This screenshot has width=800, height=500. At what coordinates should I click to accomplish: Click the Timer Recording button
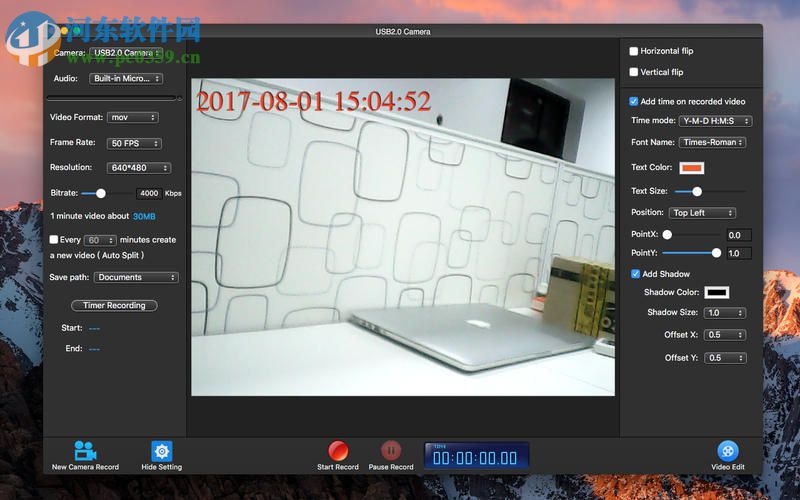coord(114,305)
